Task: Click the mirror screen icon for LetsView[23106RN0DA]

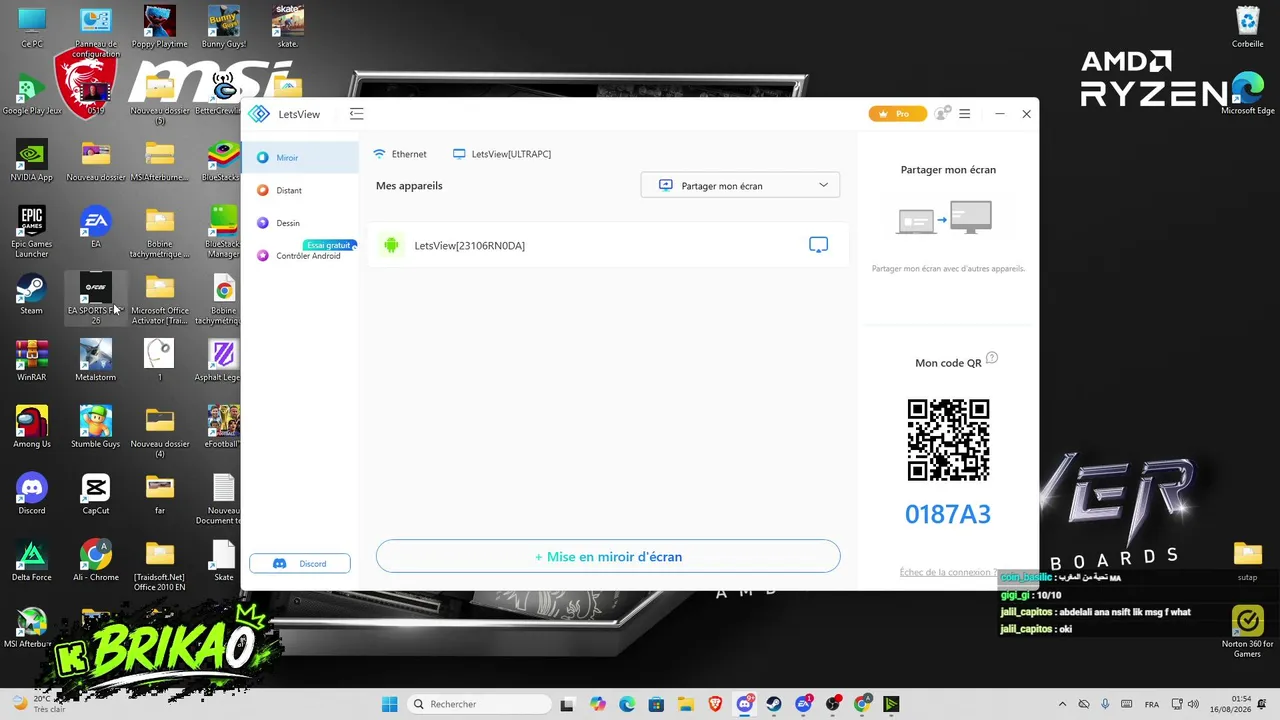Action: click(818, 245)
